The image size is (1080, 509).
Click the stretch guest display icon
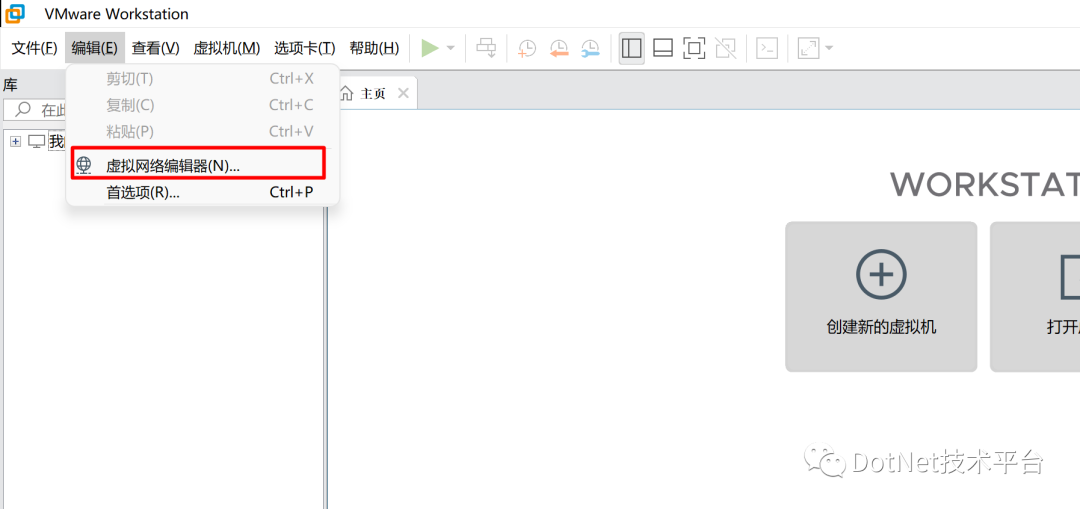coord(808,48)
